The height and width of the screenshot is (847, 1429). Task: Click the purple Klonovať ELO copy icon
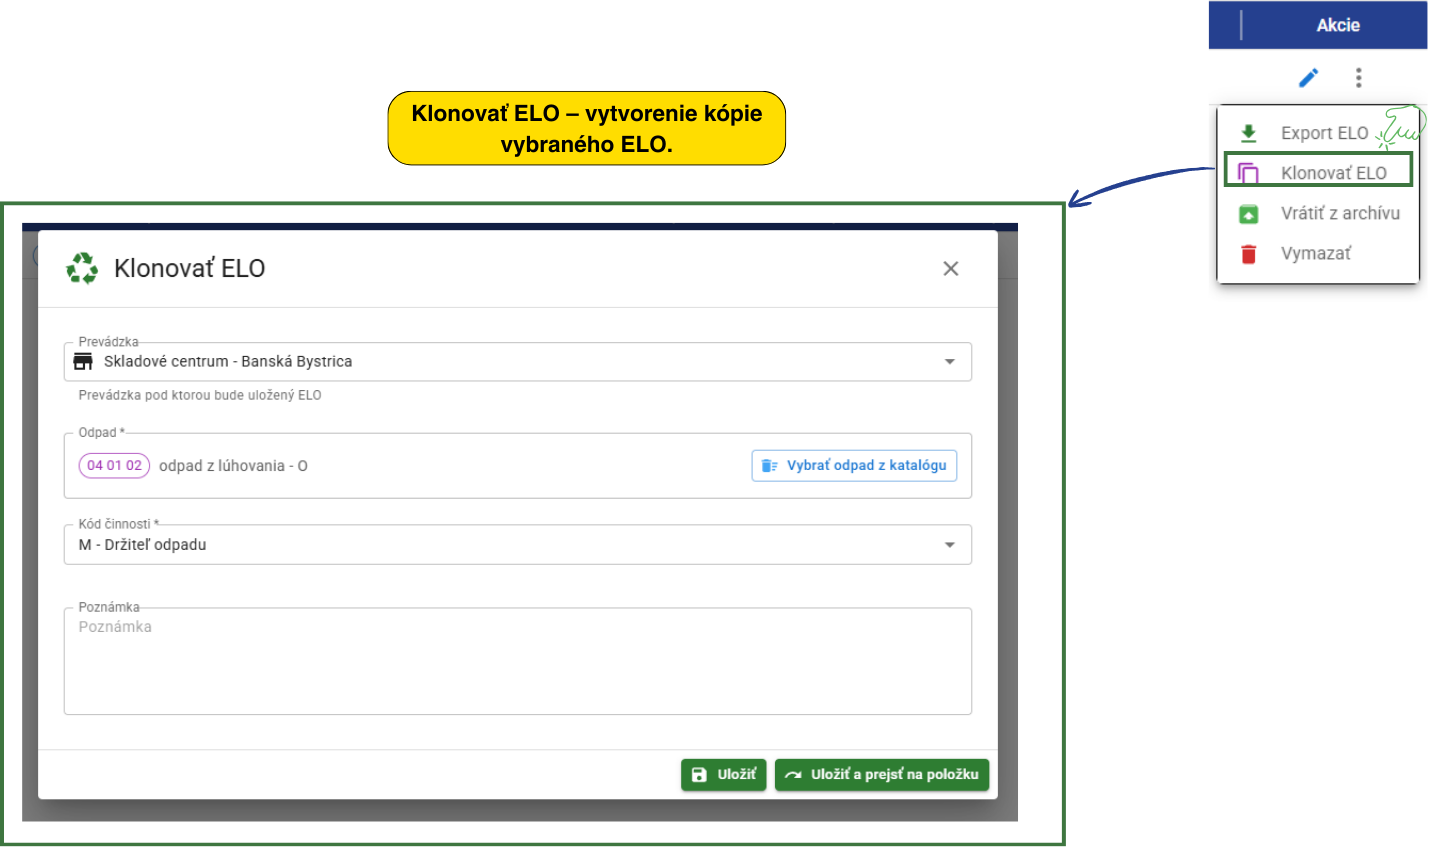(1248, 173)
